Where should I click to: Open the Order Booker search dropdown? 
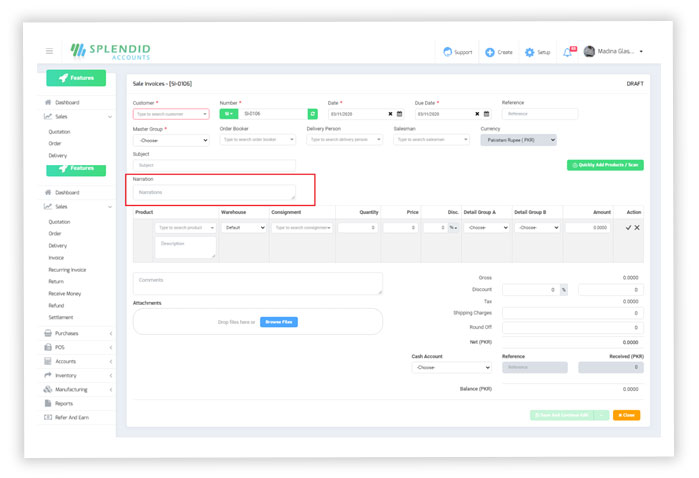coord(258,140)
